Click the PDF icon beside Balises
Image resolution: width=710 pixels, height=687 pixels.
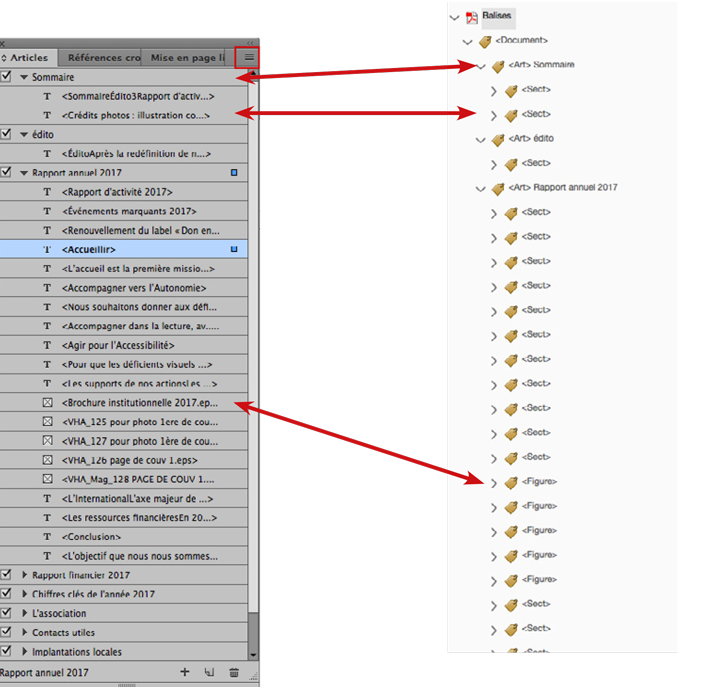472,17
